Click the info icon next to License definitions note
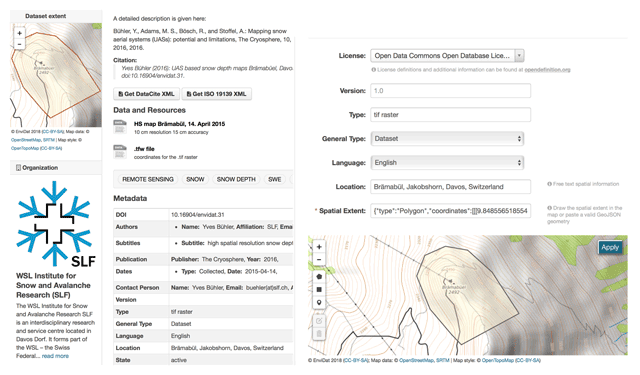The height and width of the screenshot is (375, 640). click(x=373, y=70)
